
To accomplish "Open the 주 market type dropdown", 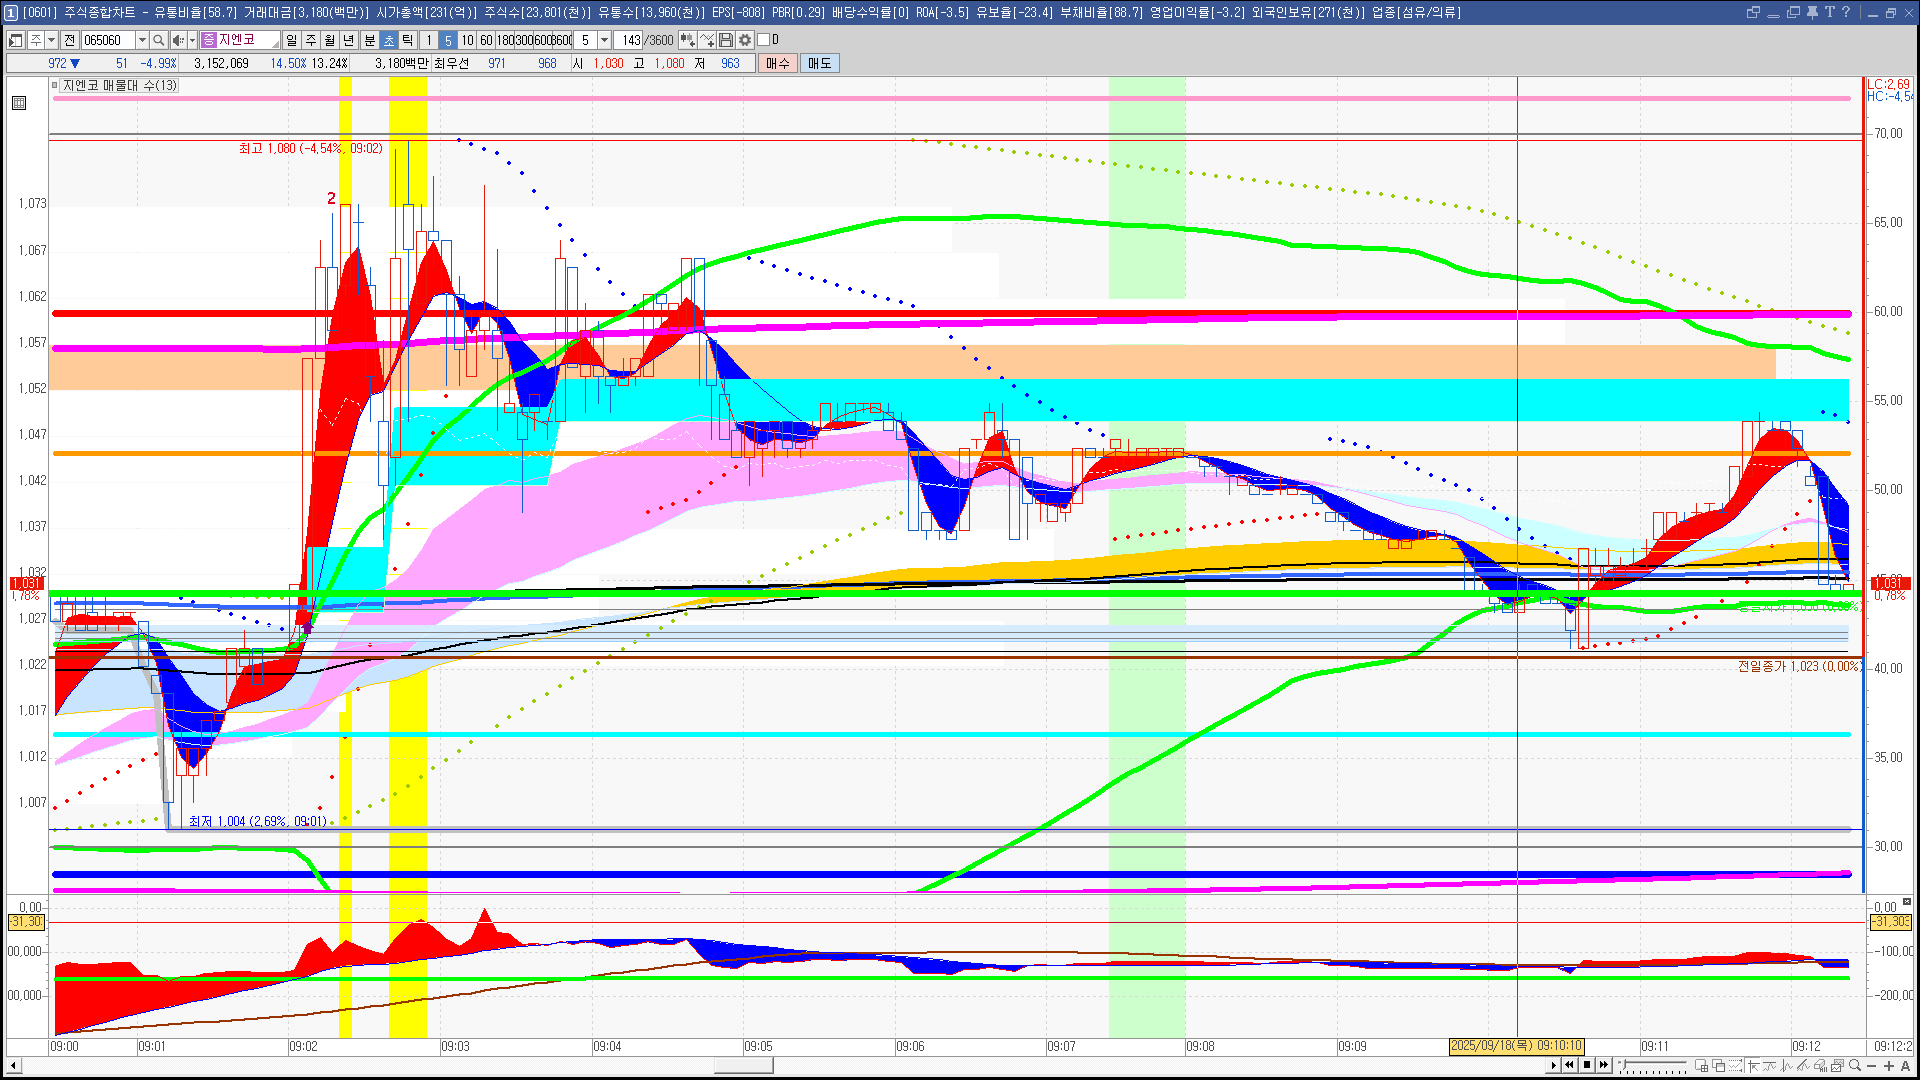I will (51, 40).
